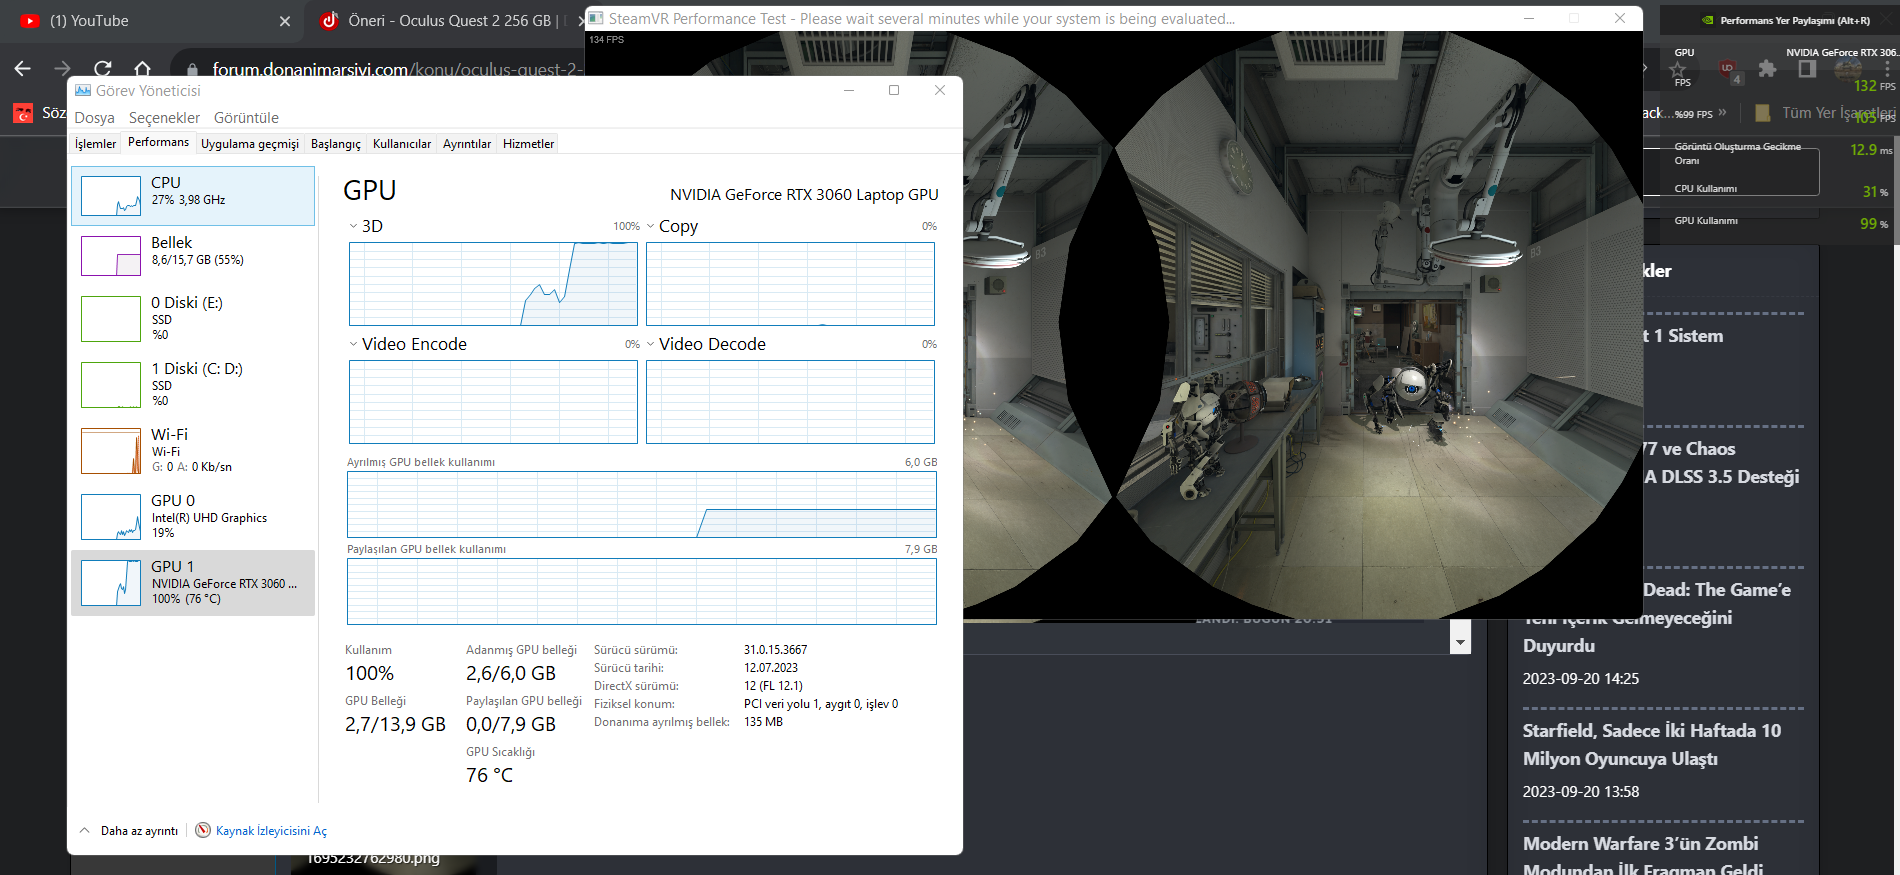Click the driver version 31.0.15.3667
The height and width of the screenshot is (875, 1900).
click(776, 650)
